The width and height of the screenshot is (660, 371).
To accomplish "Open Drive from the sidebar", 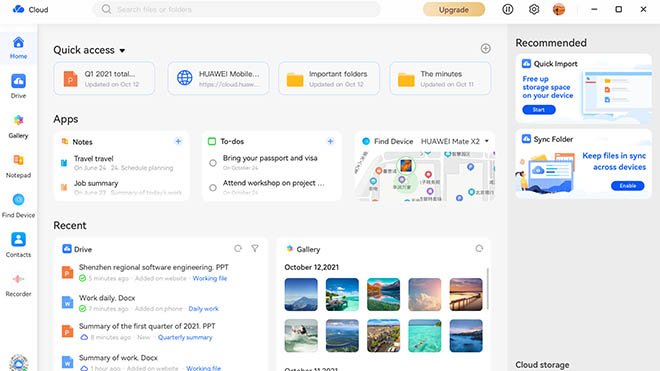I will click(19, 86).
